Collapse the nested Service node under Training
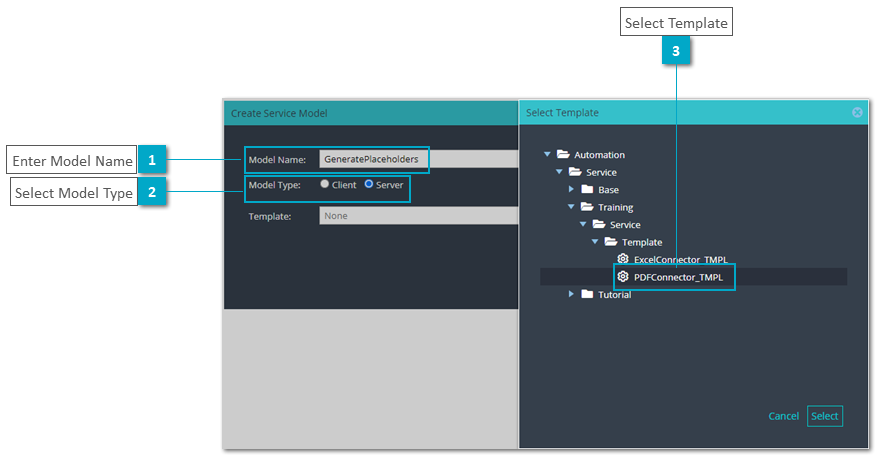Viewport: 878px width, 458px height. click(x=583, y=224)
